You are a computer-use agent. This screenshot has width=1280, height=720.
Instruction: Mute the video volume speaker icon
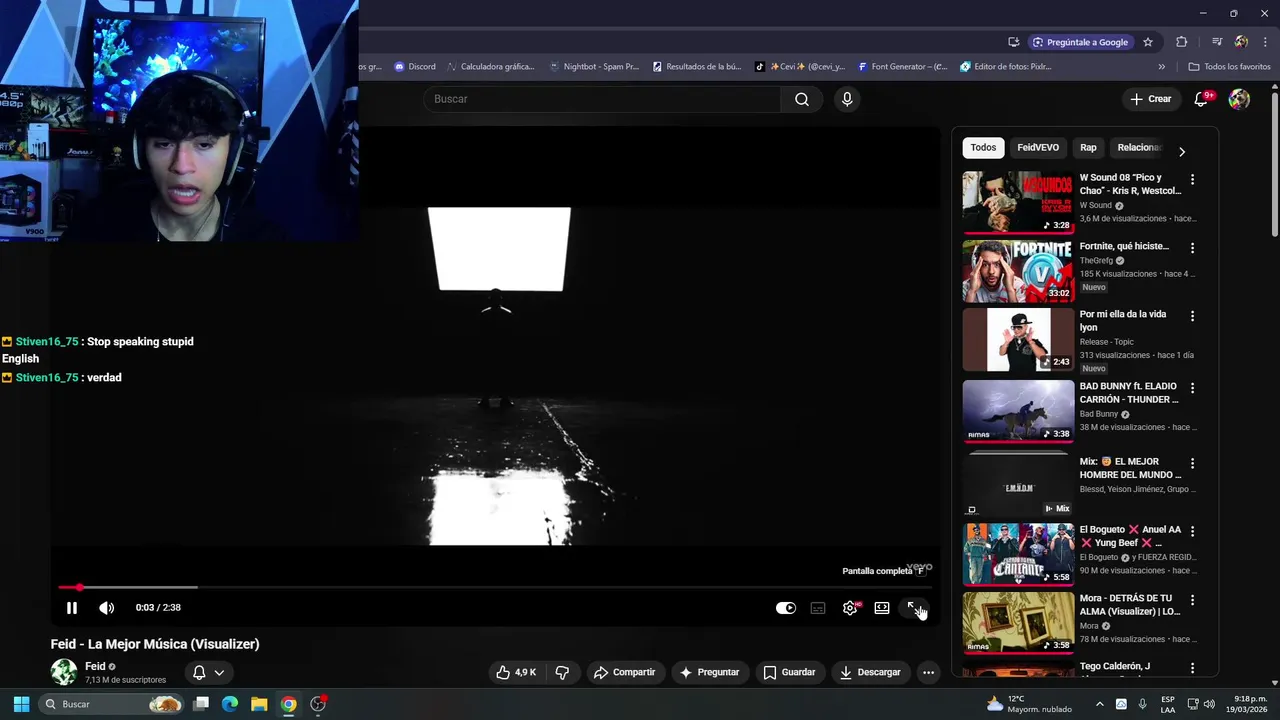107,608
